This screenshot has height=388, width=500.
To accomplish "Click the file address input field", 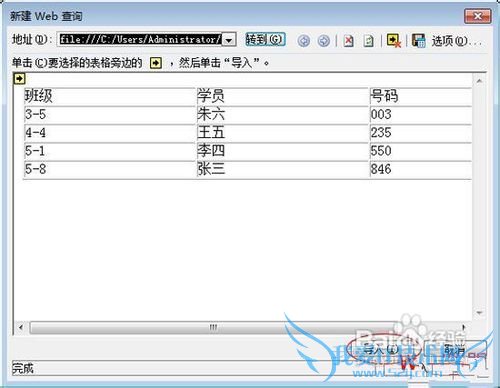I will coord(140,40).
